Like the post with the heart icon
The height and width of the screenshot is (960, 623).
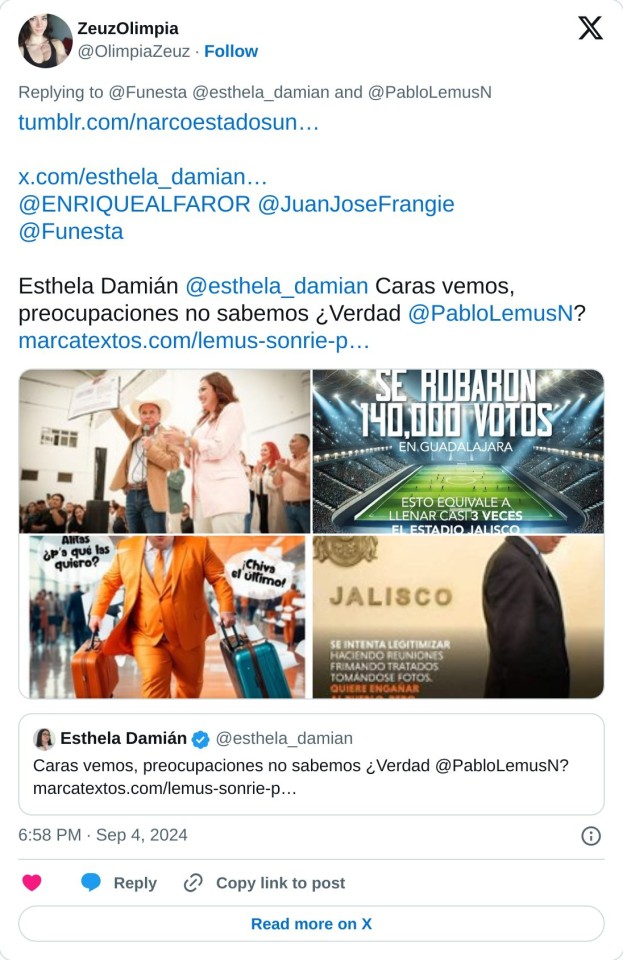[x=32, y=882]
